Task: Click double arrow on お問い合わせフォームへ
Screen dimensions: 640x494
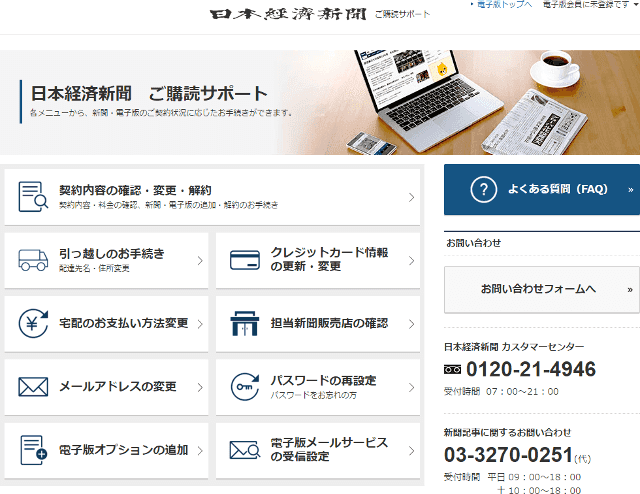Action: pyautogui.click(x=630, y=290)
